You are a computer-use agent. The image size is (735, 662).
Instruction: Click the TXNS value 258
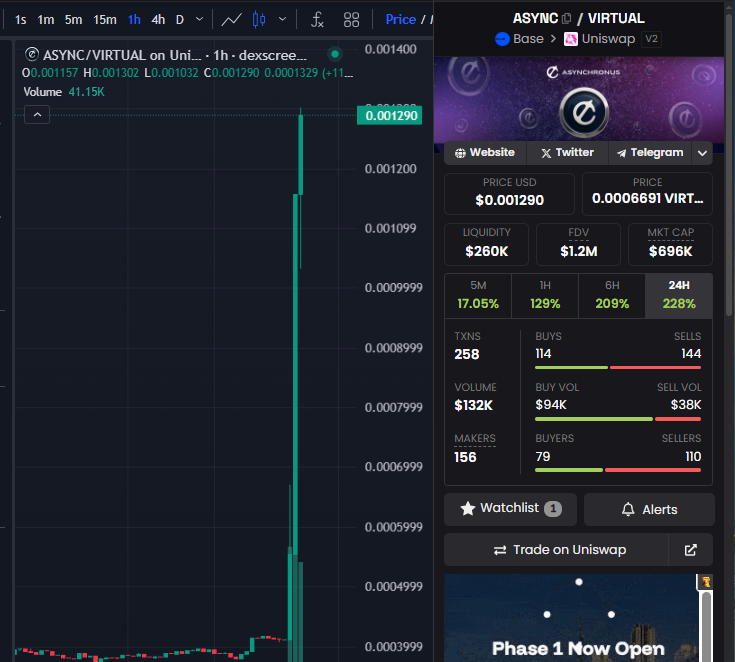click(x=467, y=354)
